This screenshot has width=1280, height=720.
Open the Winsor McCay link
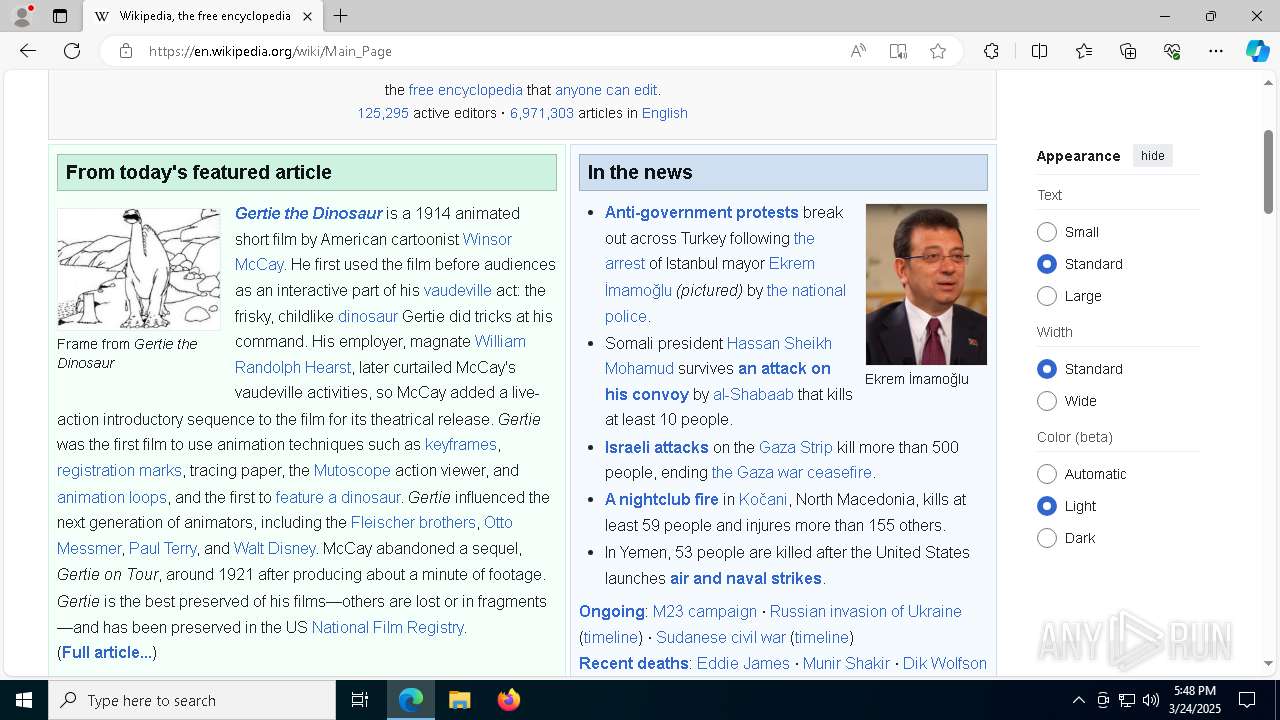click(373, 252)
